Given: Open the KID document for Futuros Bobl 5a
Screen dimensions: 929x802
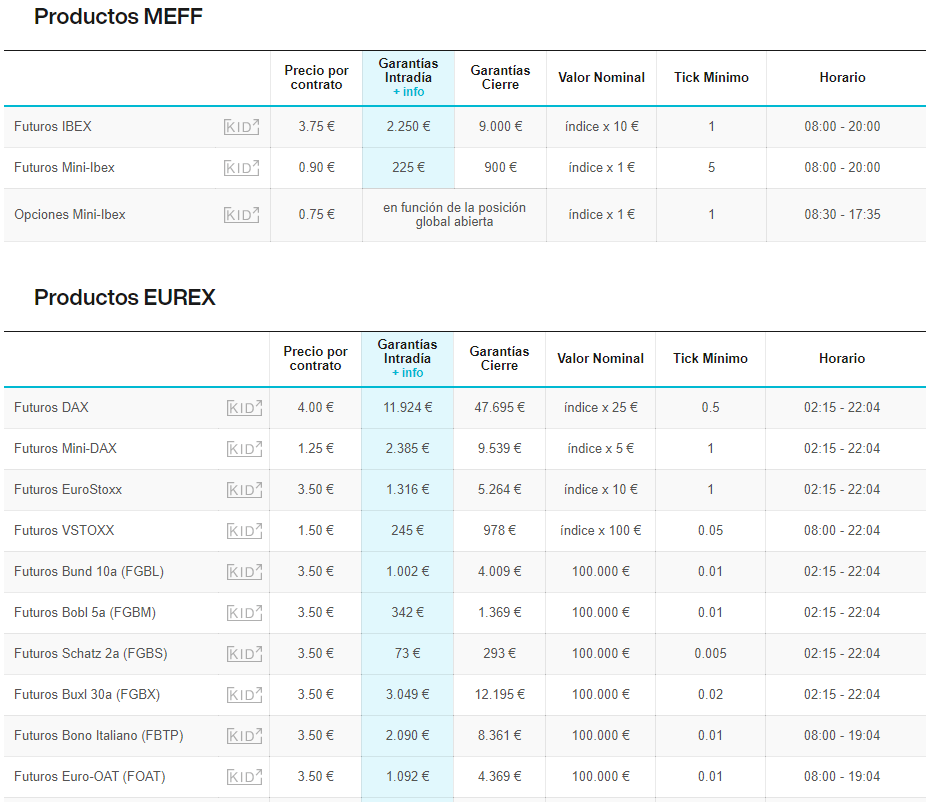Looking at the screenshot, I should [244, 613].
